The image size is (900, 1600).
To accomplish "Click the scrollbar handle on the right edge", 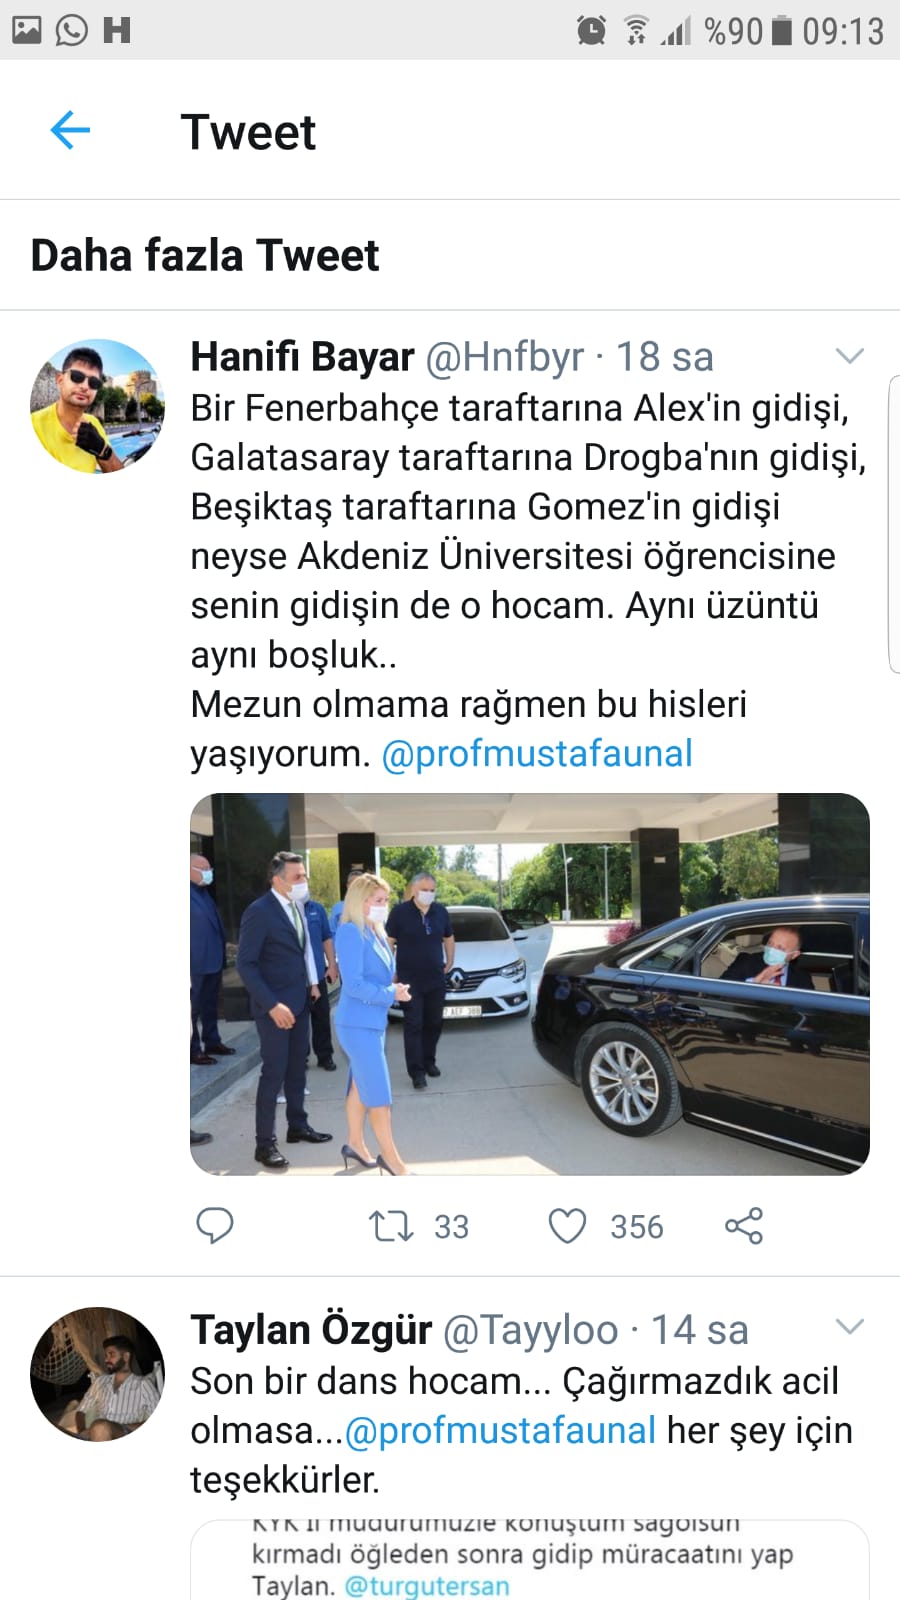I will click(894, 525).
